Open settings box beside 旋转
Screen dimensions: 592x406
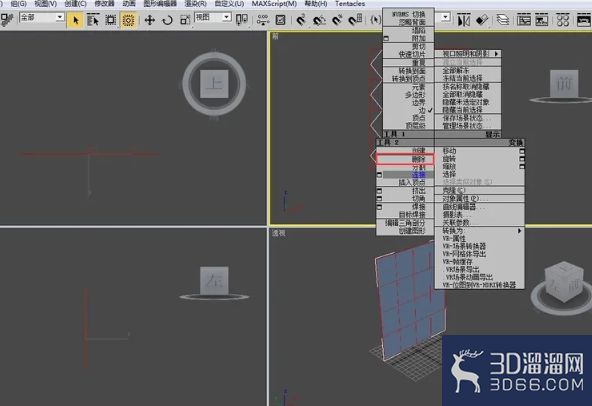[521, 159]
